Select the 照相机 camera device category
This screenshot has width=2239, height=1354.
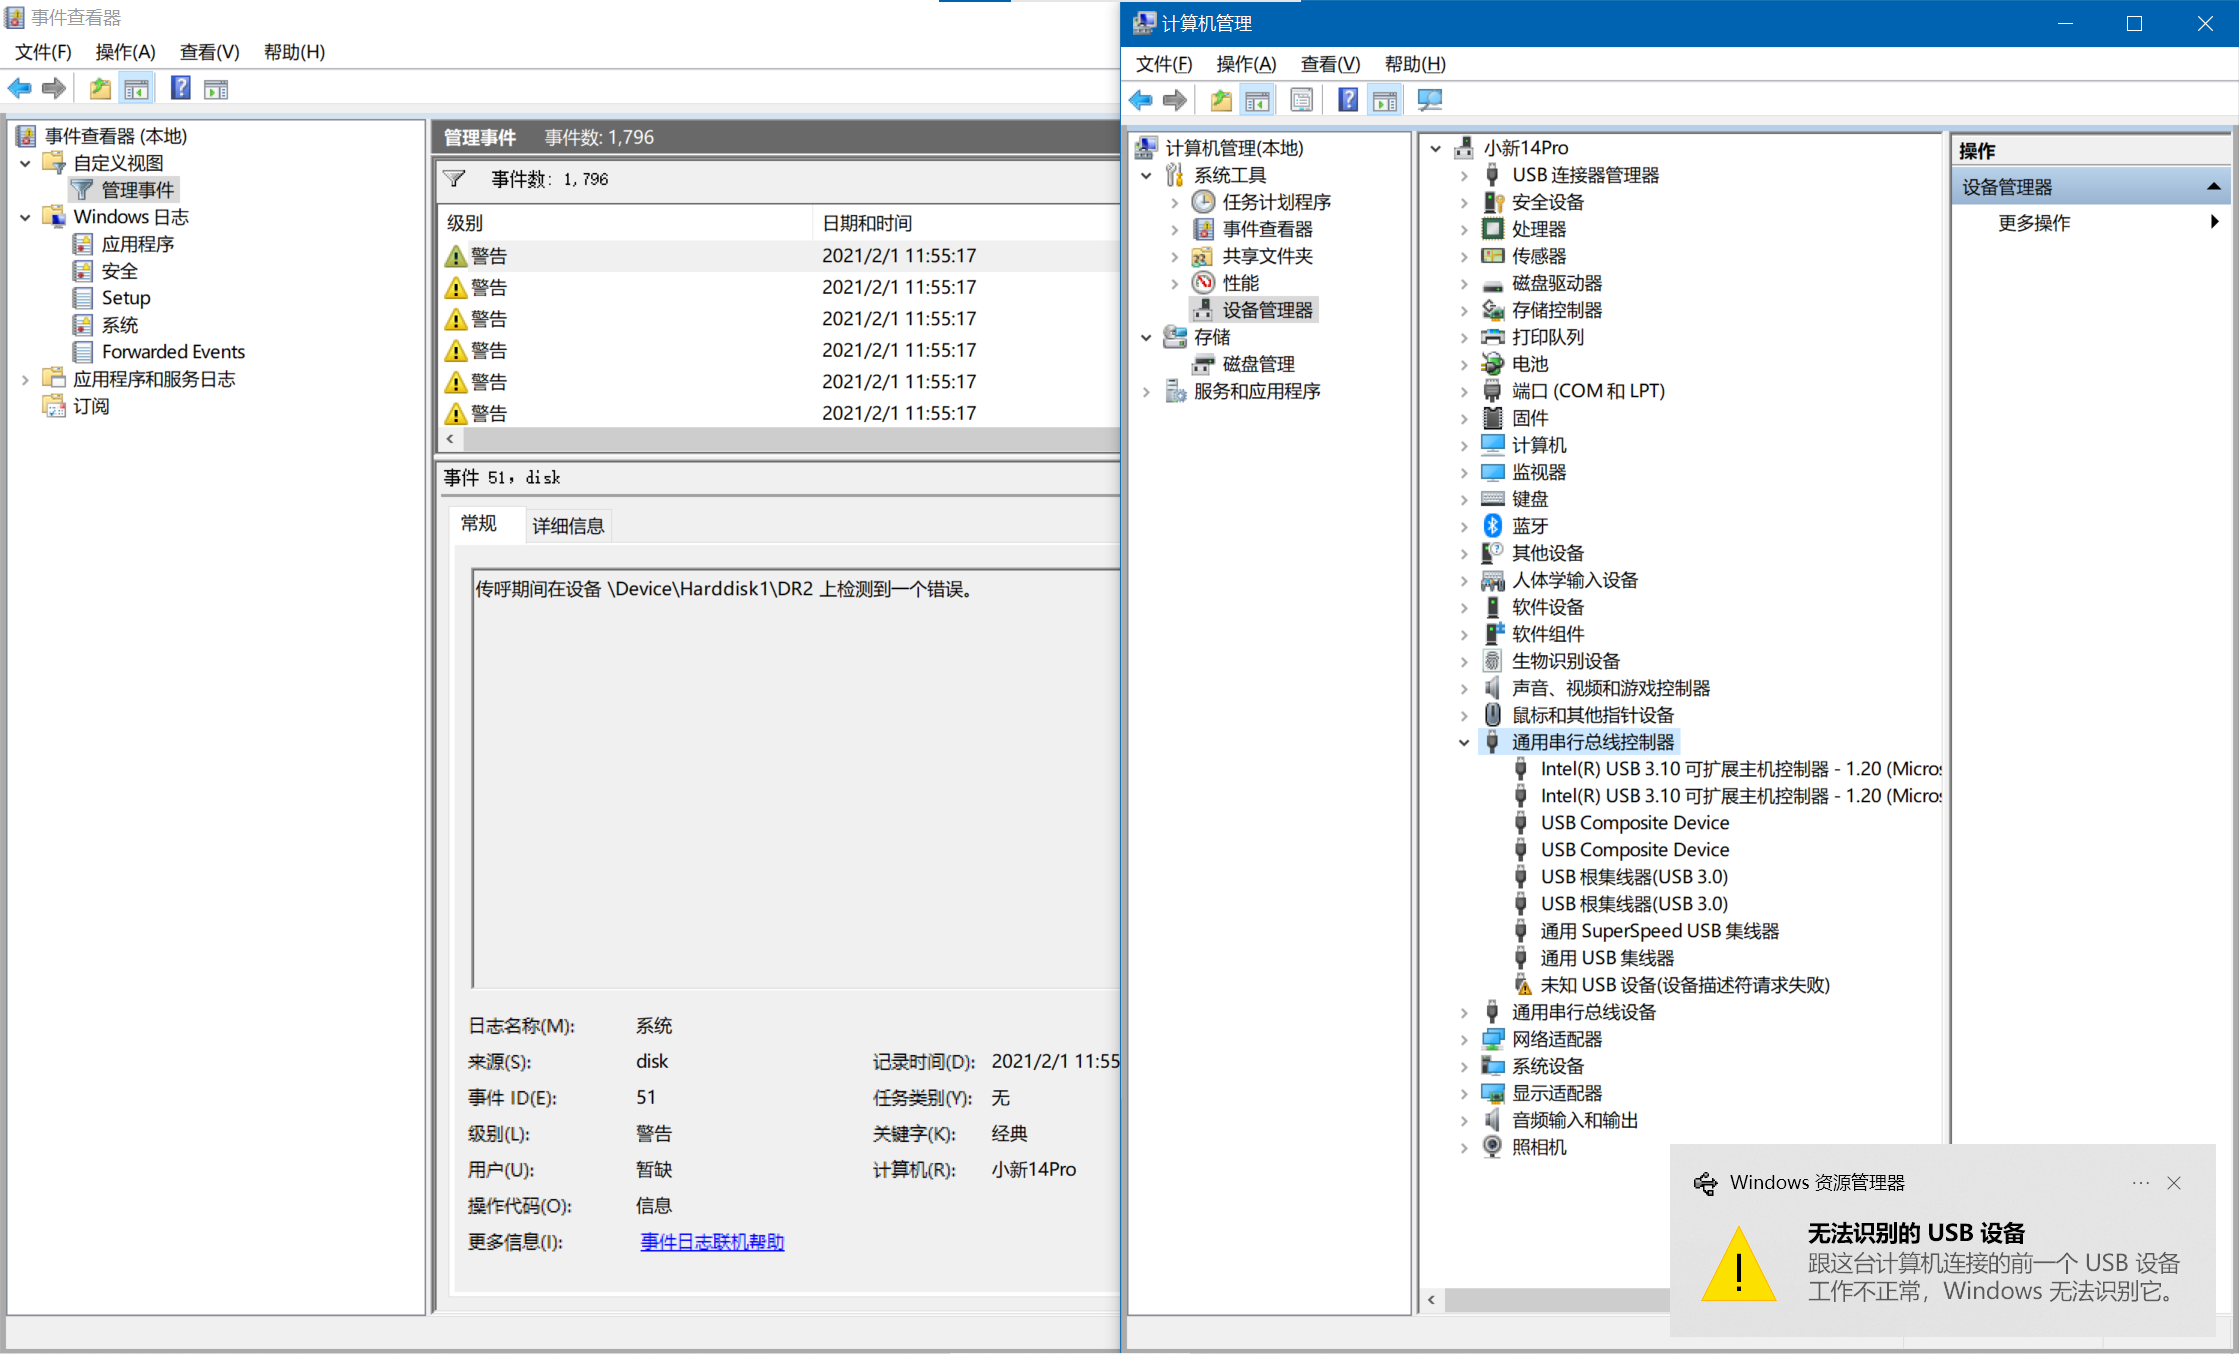pyautogui.click(x=1538, y=1147)
